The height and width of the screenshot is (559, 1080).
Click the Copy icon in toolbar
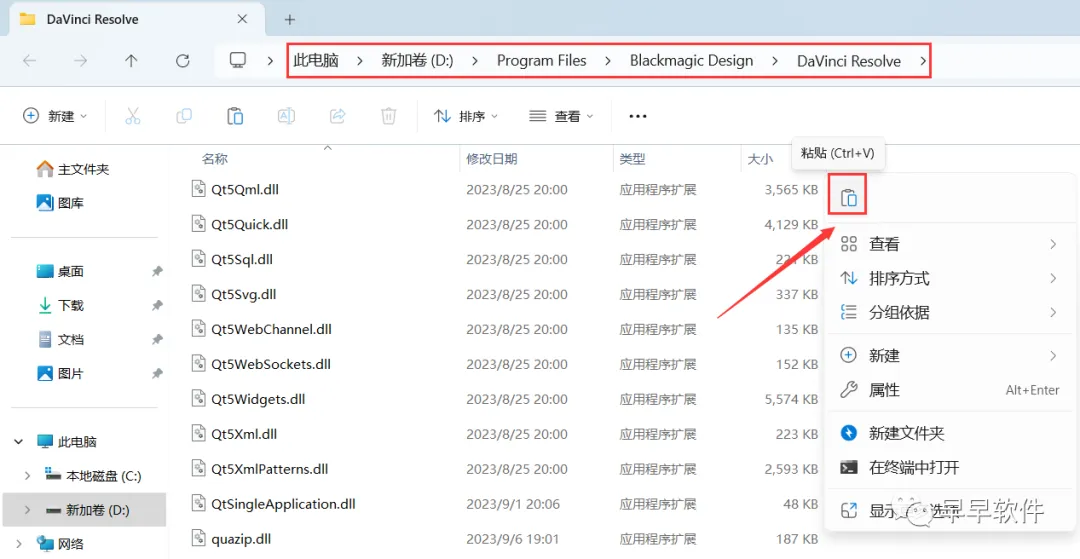coord(184,116)
